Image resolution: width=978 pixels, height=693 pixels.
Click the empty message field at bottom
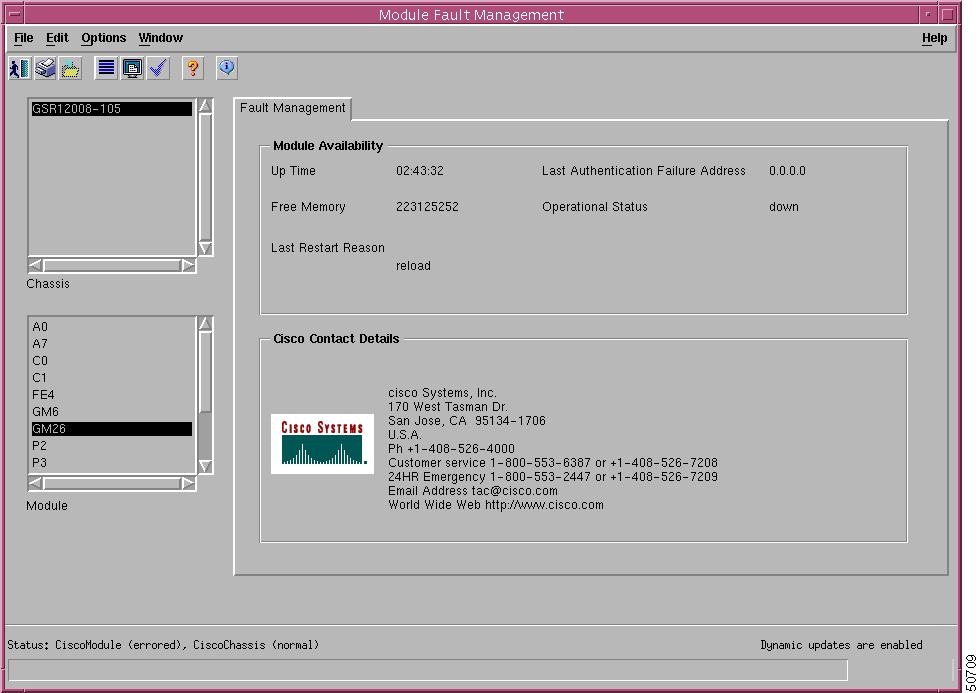(x=428, y=670)
